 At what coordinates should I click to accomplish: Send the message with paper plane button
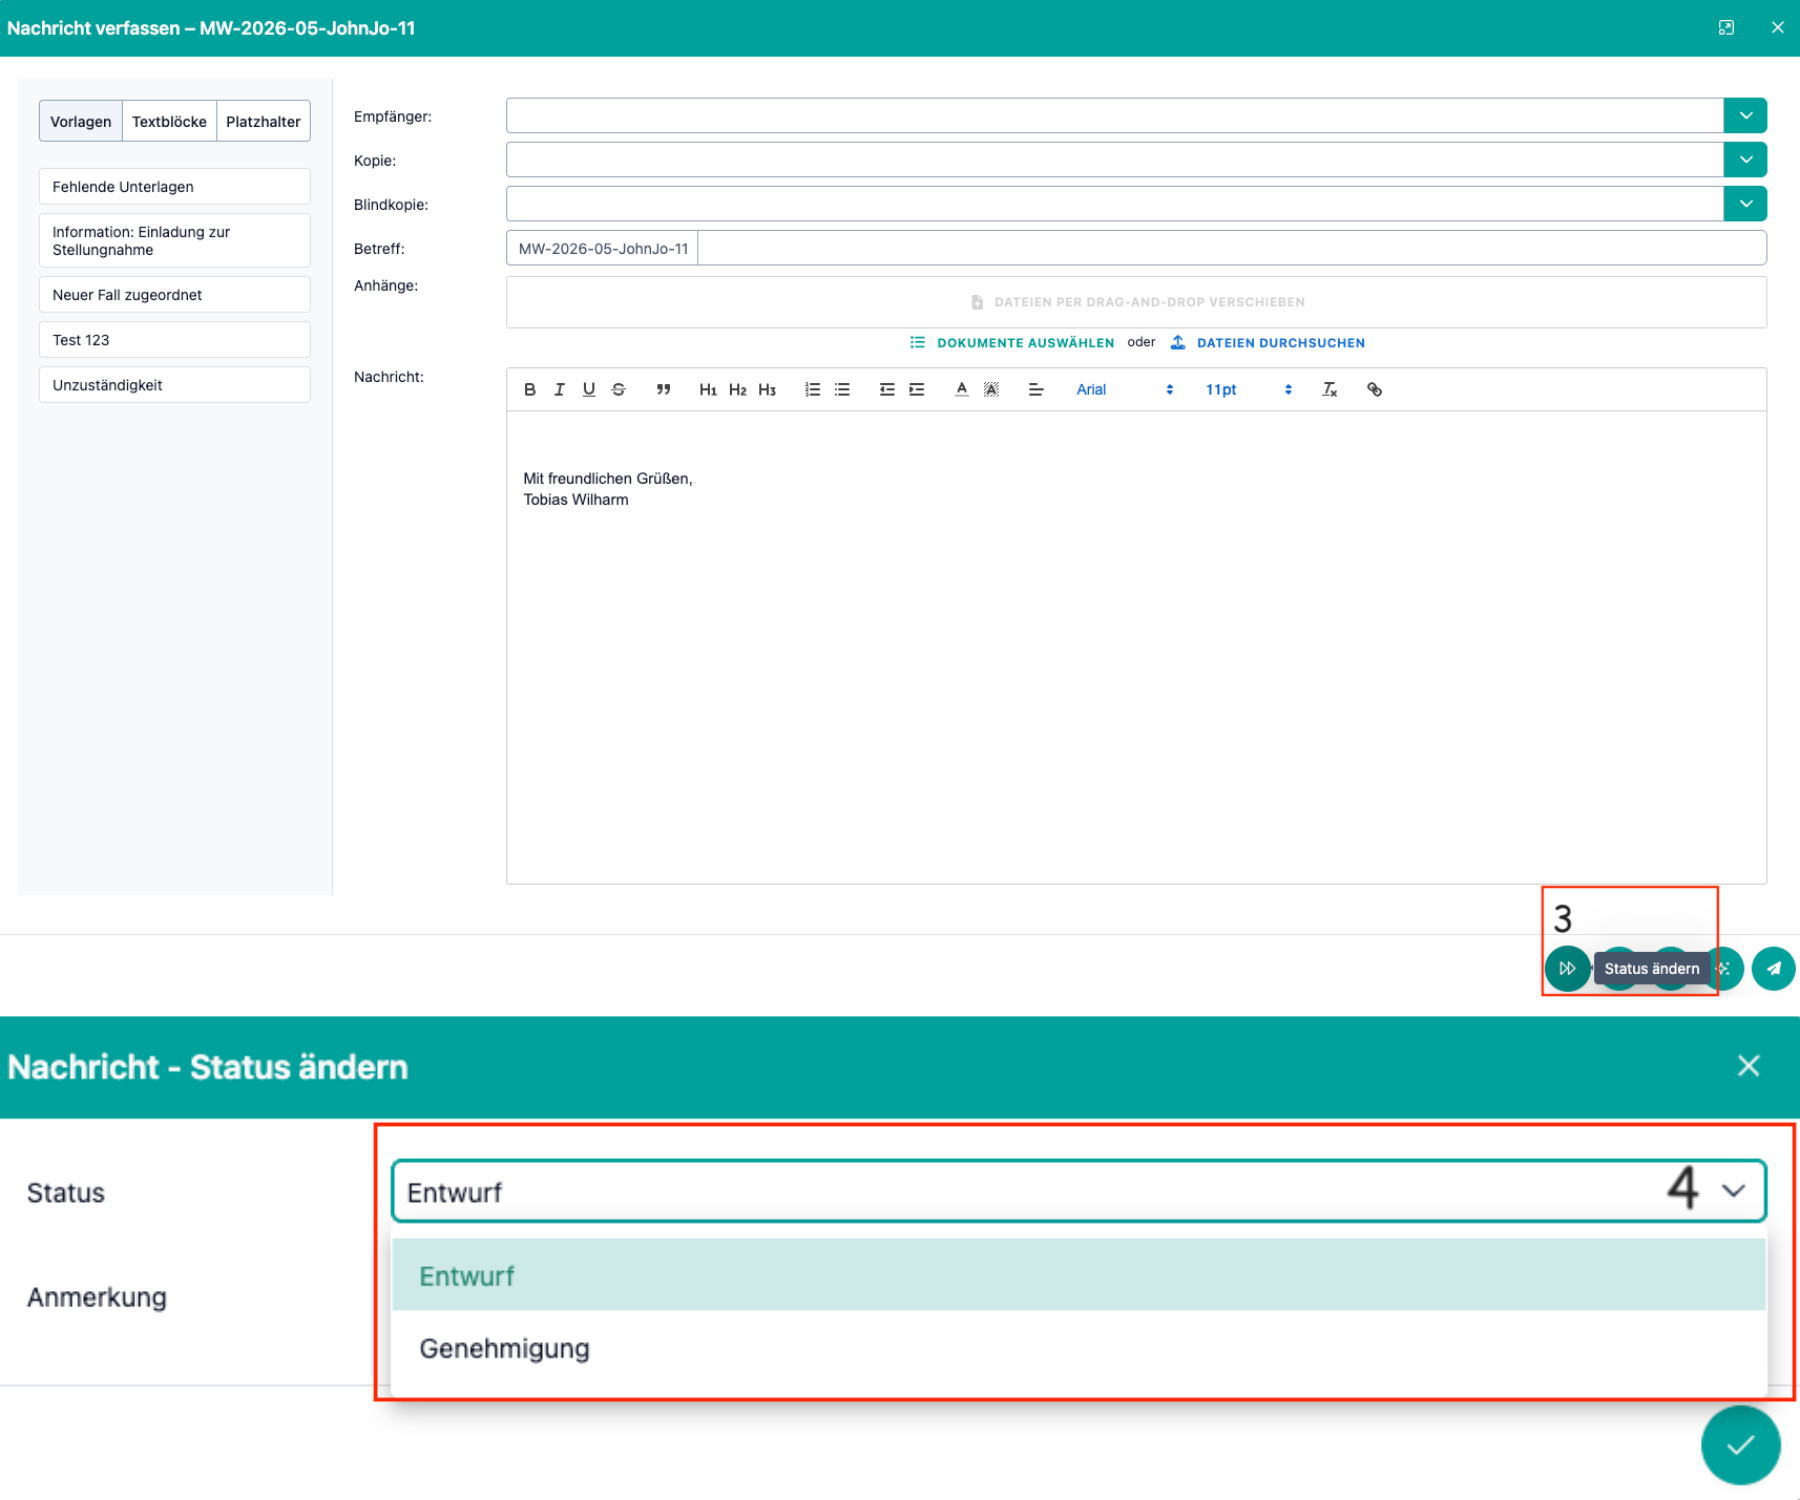coord(1774,968)
